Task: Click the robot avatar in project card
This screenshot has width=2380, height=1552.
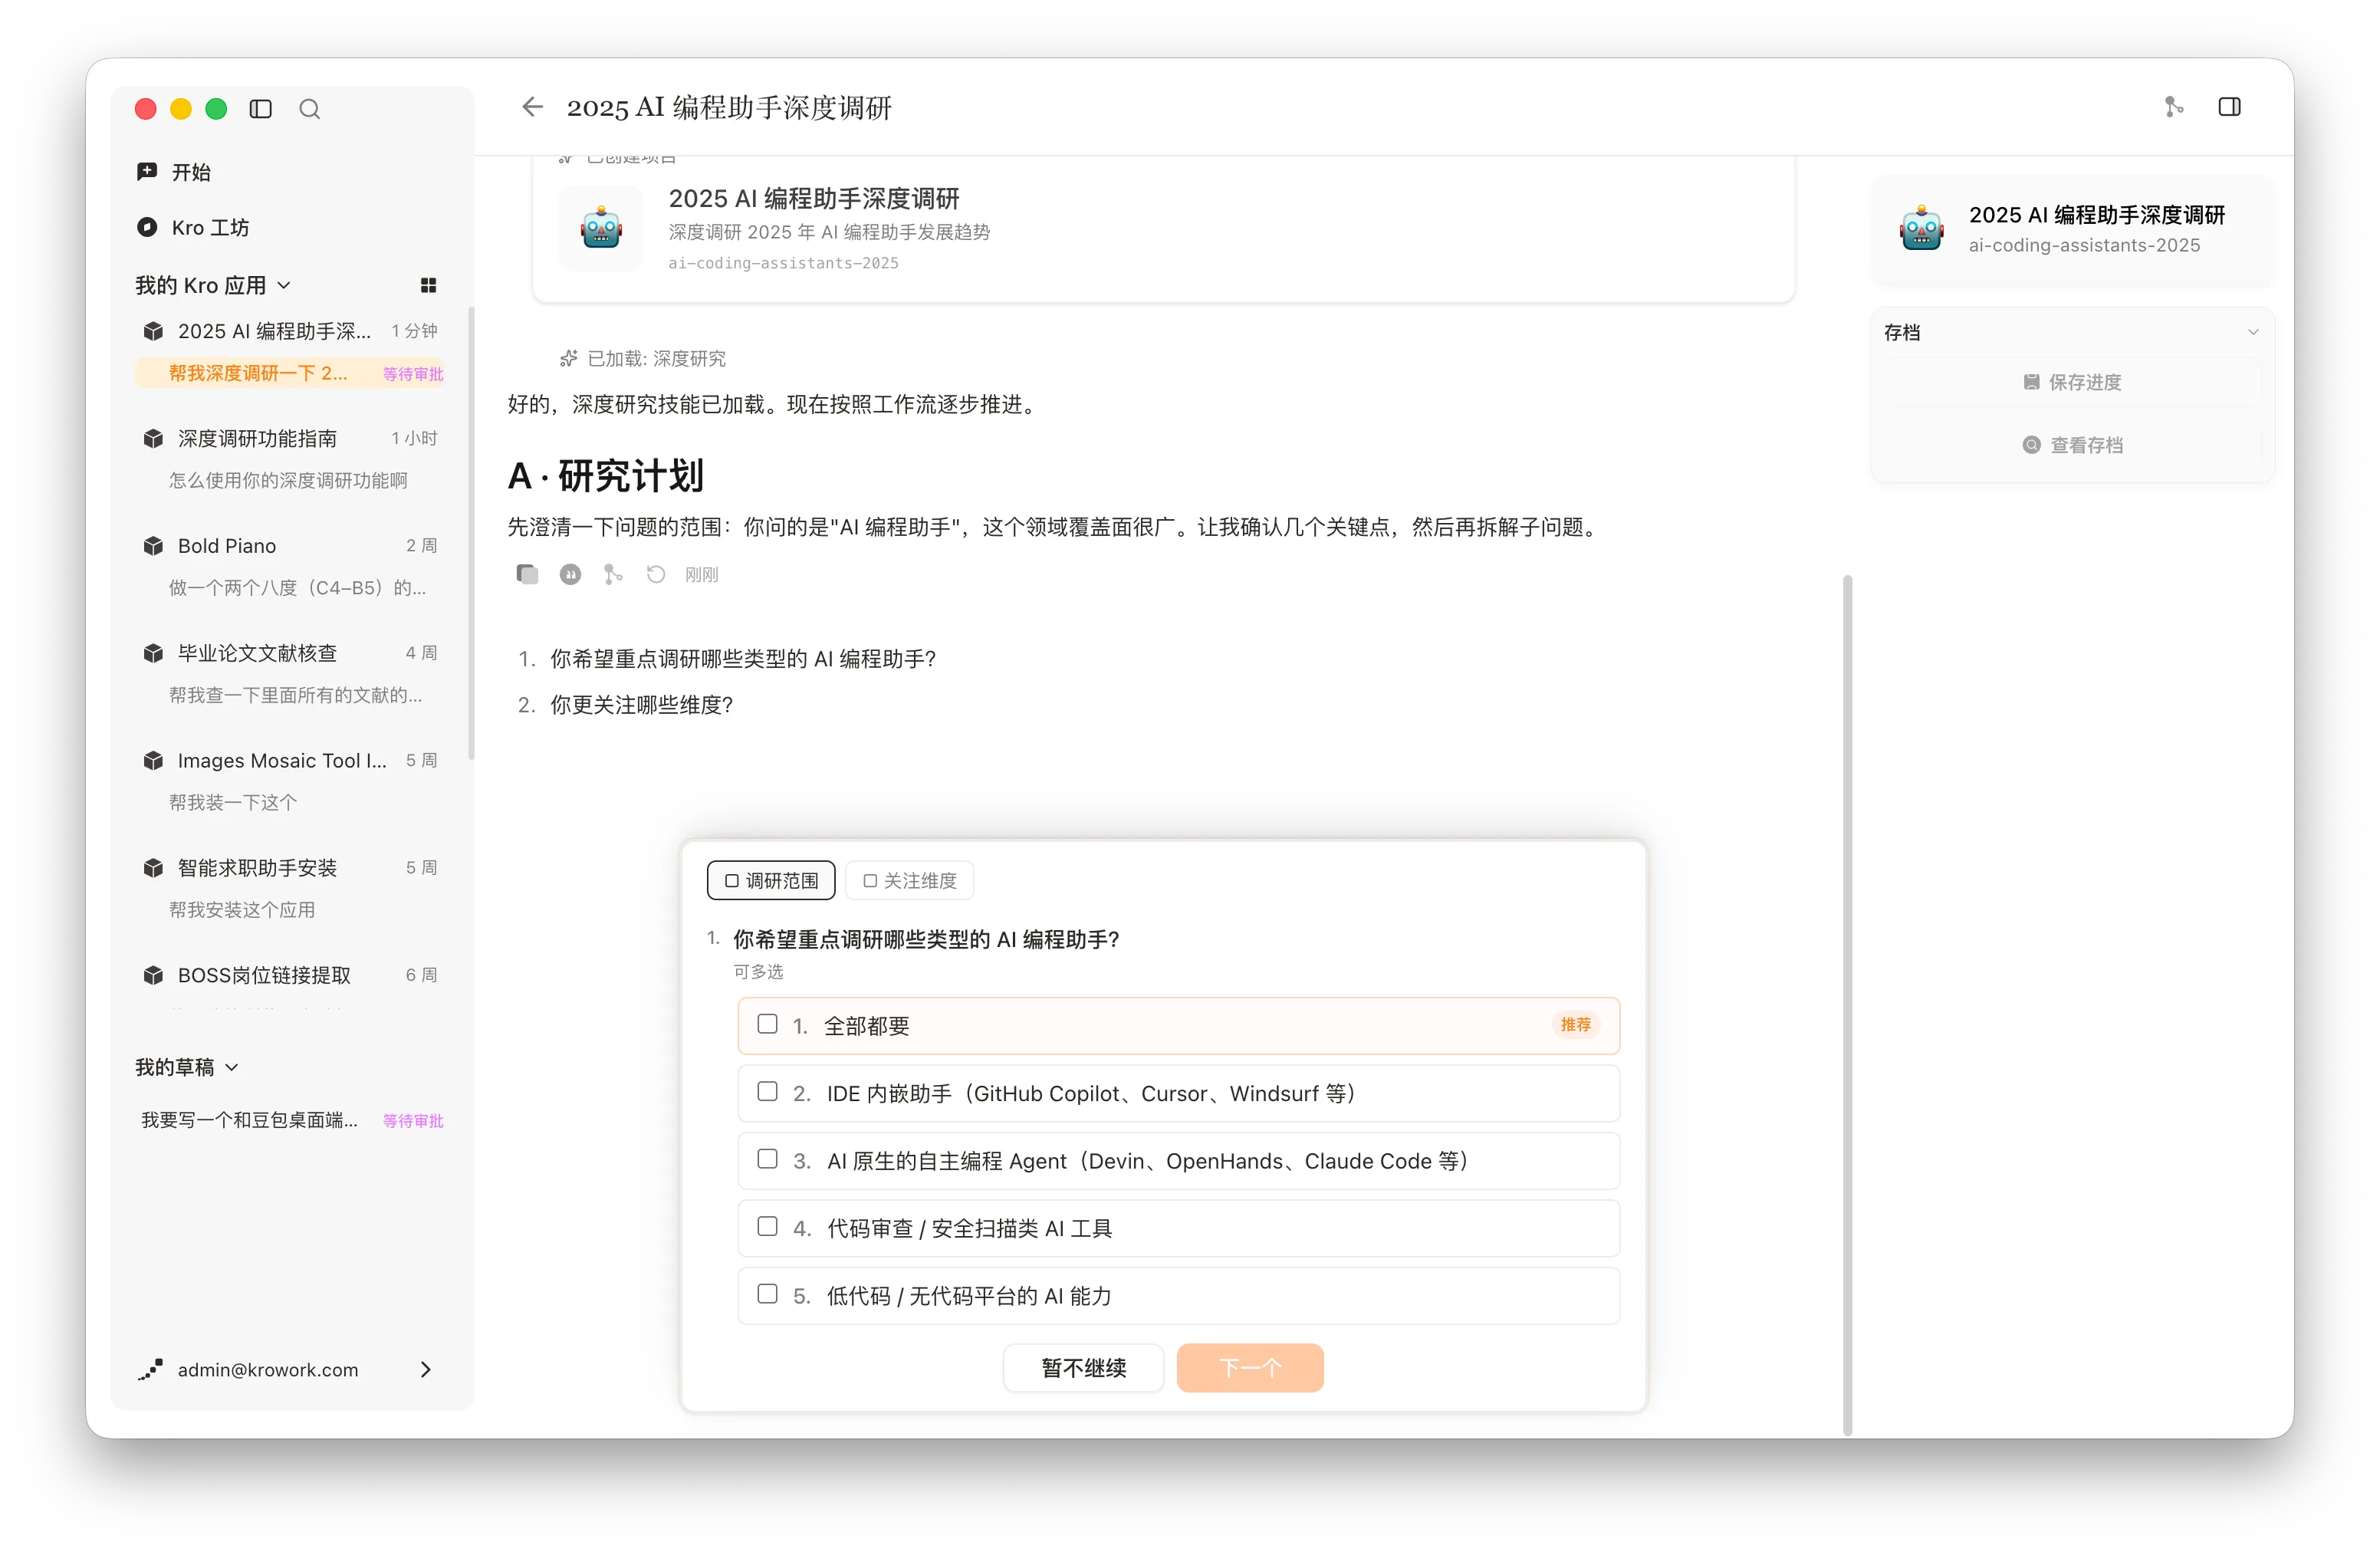Action: coord(601,228)
